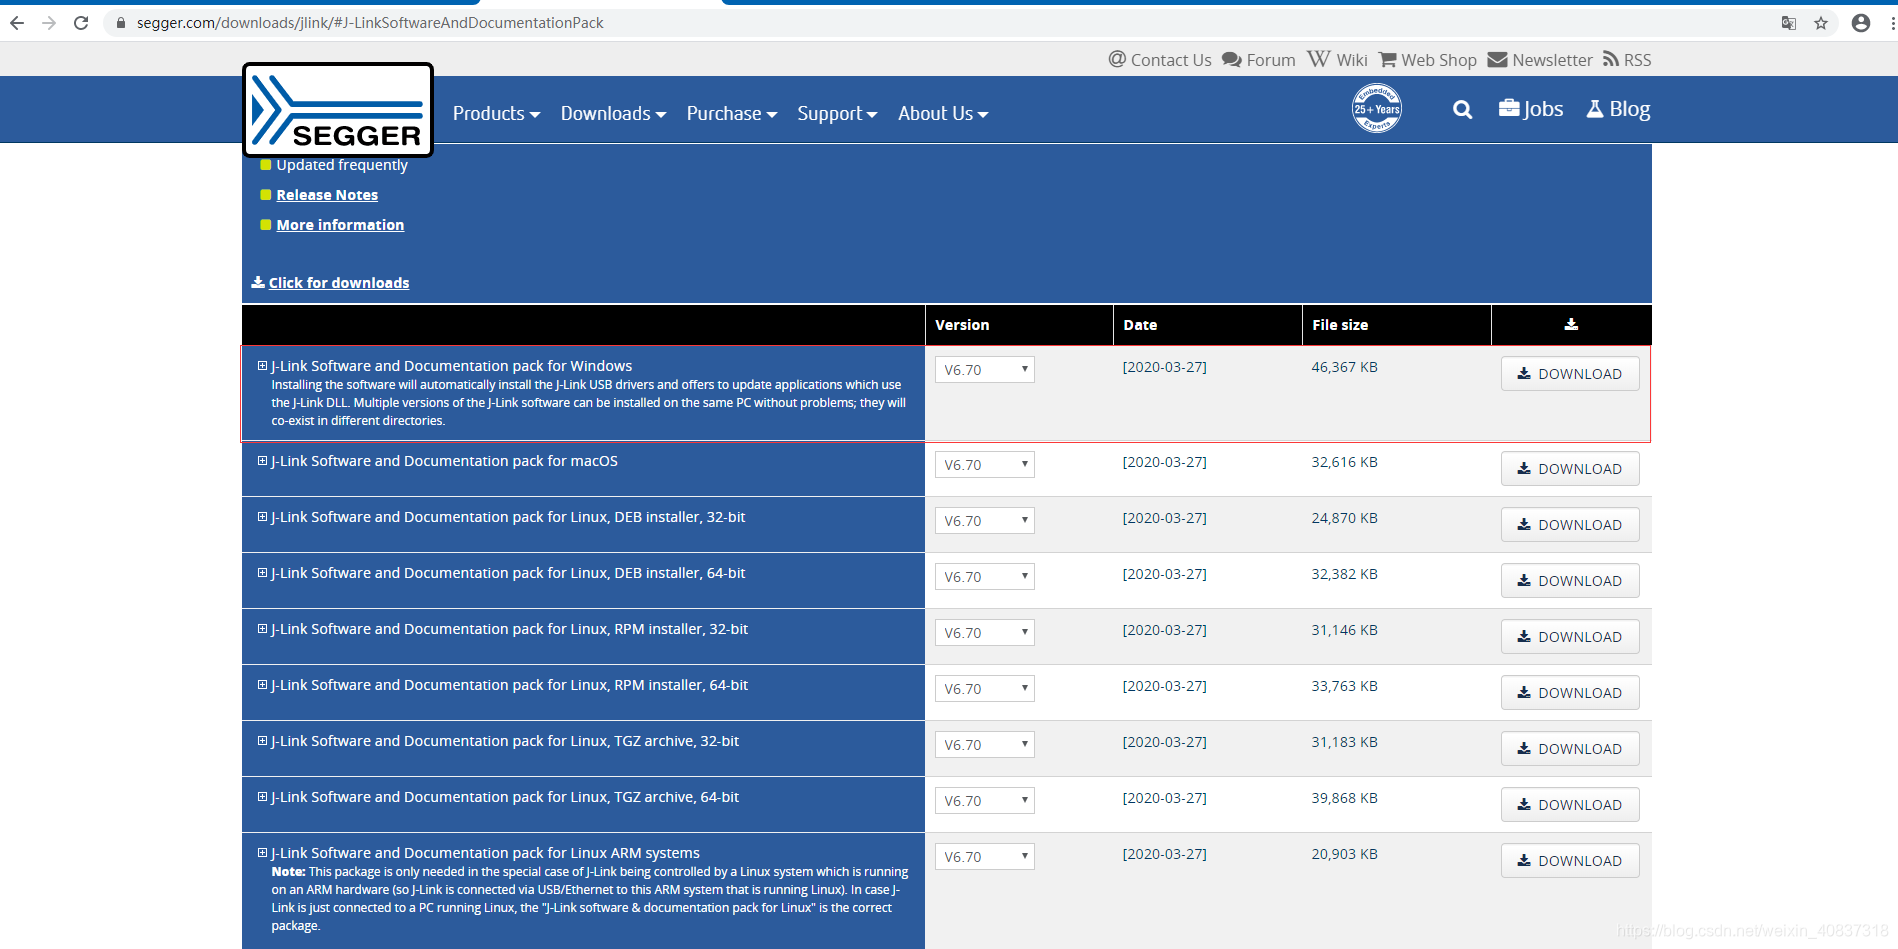Expand Linux DEB installer 32-bit row
1898x949 pixels.
point(262,517)
